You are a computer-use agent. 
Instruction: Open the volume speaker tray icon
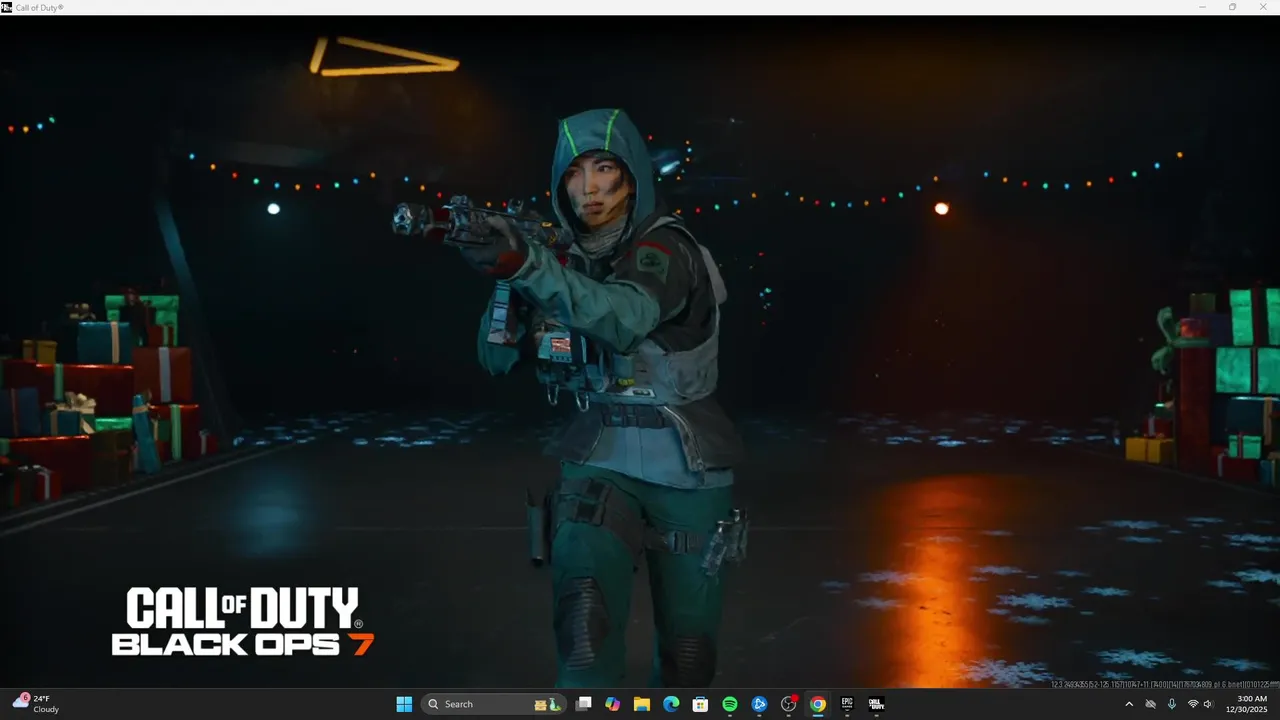click(1208, 704)
